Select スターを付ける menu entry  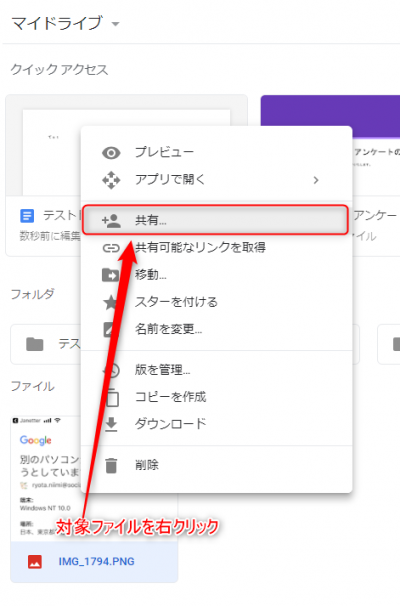tap(216, 302)
